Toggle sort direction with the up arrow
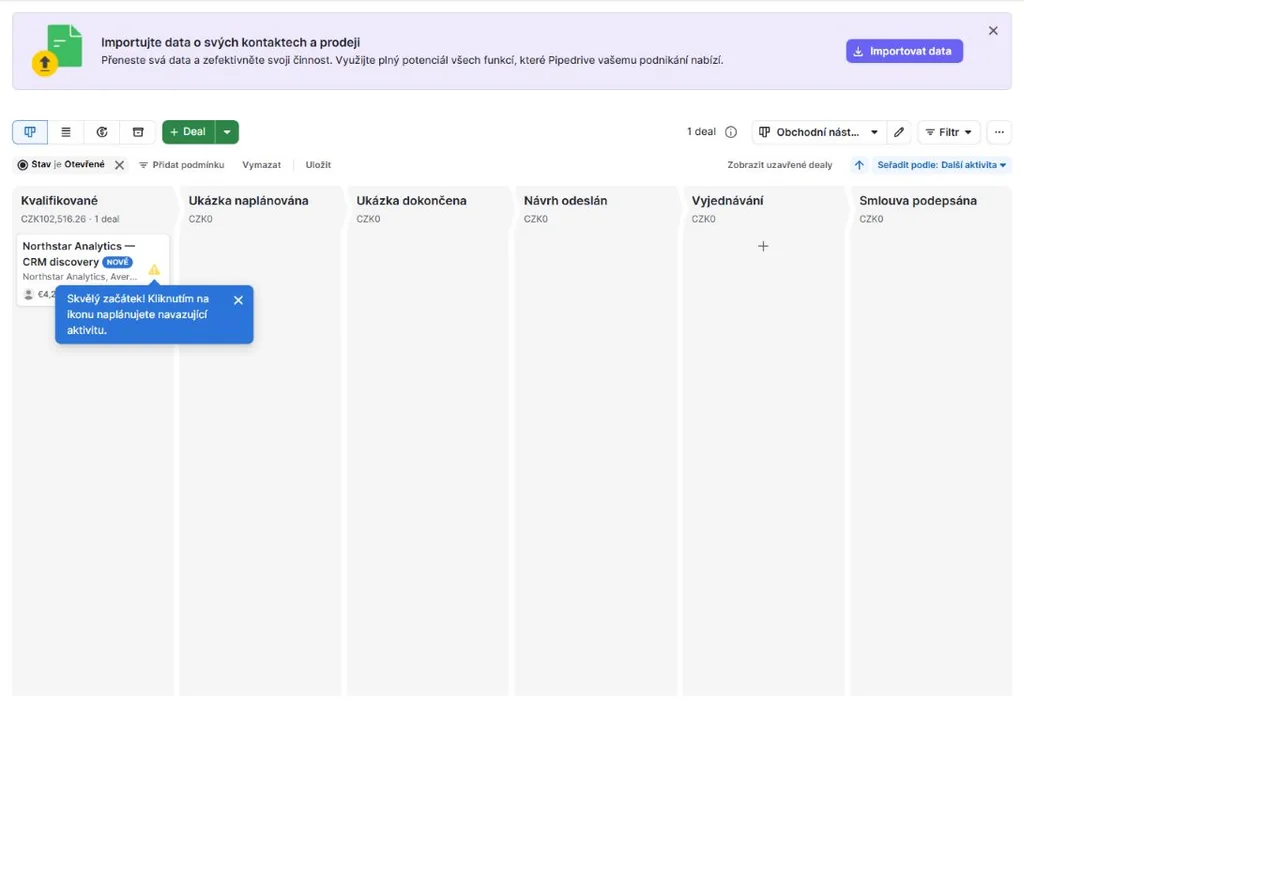 point(859,165)
